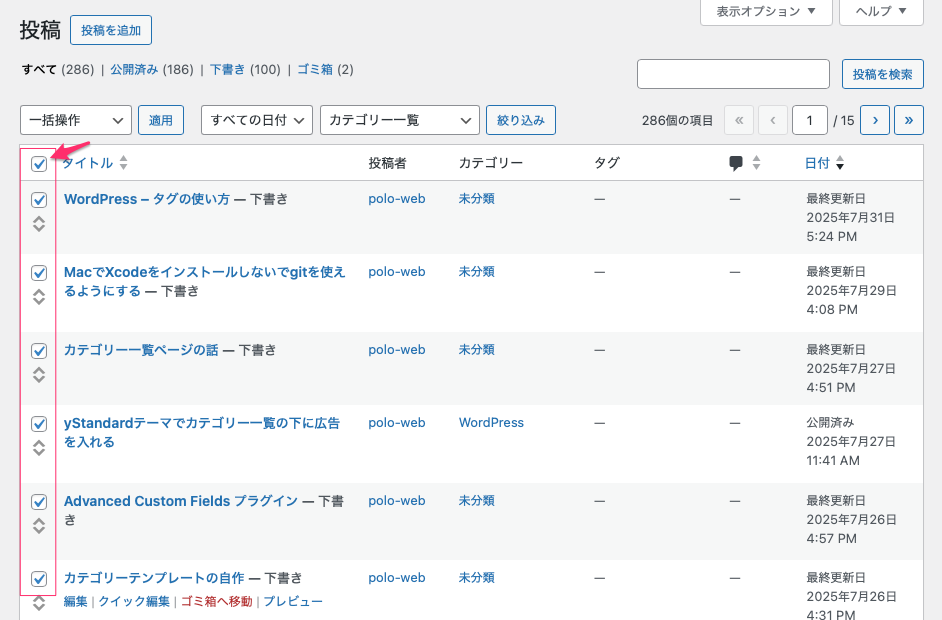
Task: Click the 絞り込み filter button
Action: (520, 120)
